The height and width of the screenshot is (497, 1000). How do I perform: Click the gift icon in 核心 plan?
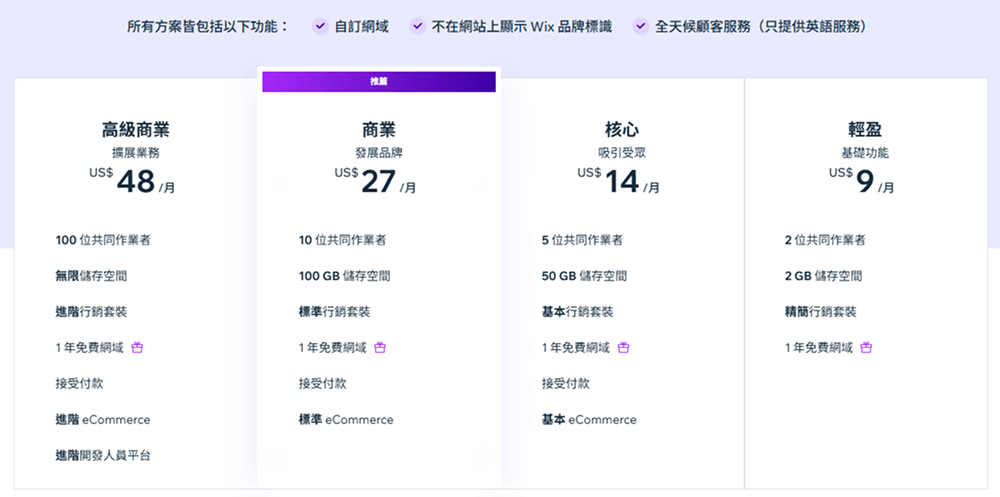[x=624, y=348]
